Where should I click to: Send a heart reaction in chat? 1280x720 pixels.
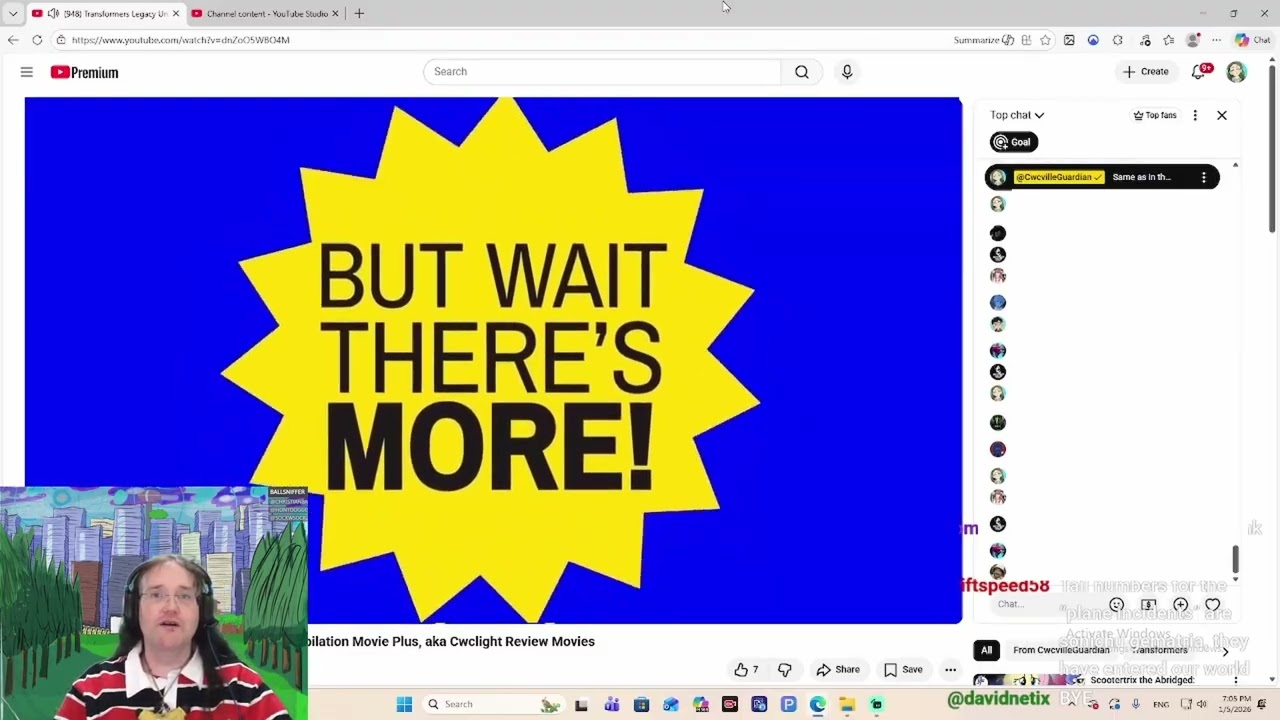(1213, 605)
